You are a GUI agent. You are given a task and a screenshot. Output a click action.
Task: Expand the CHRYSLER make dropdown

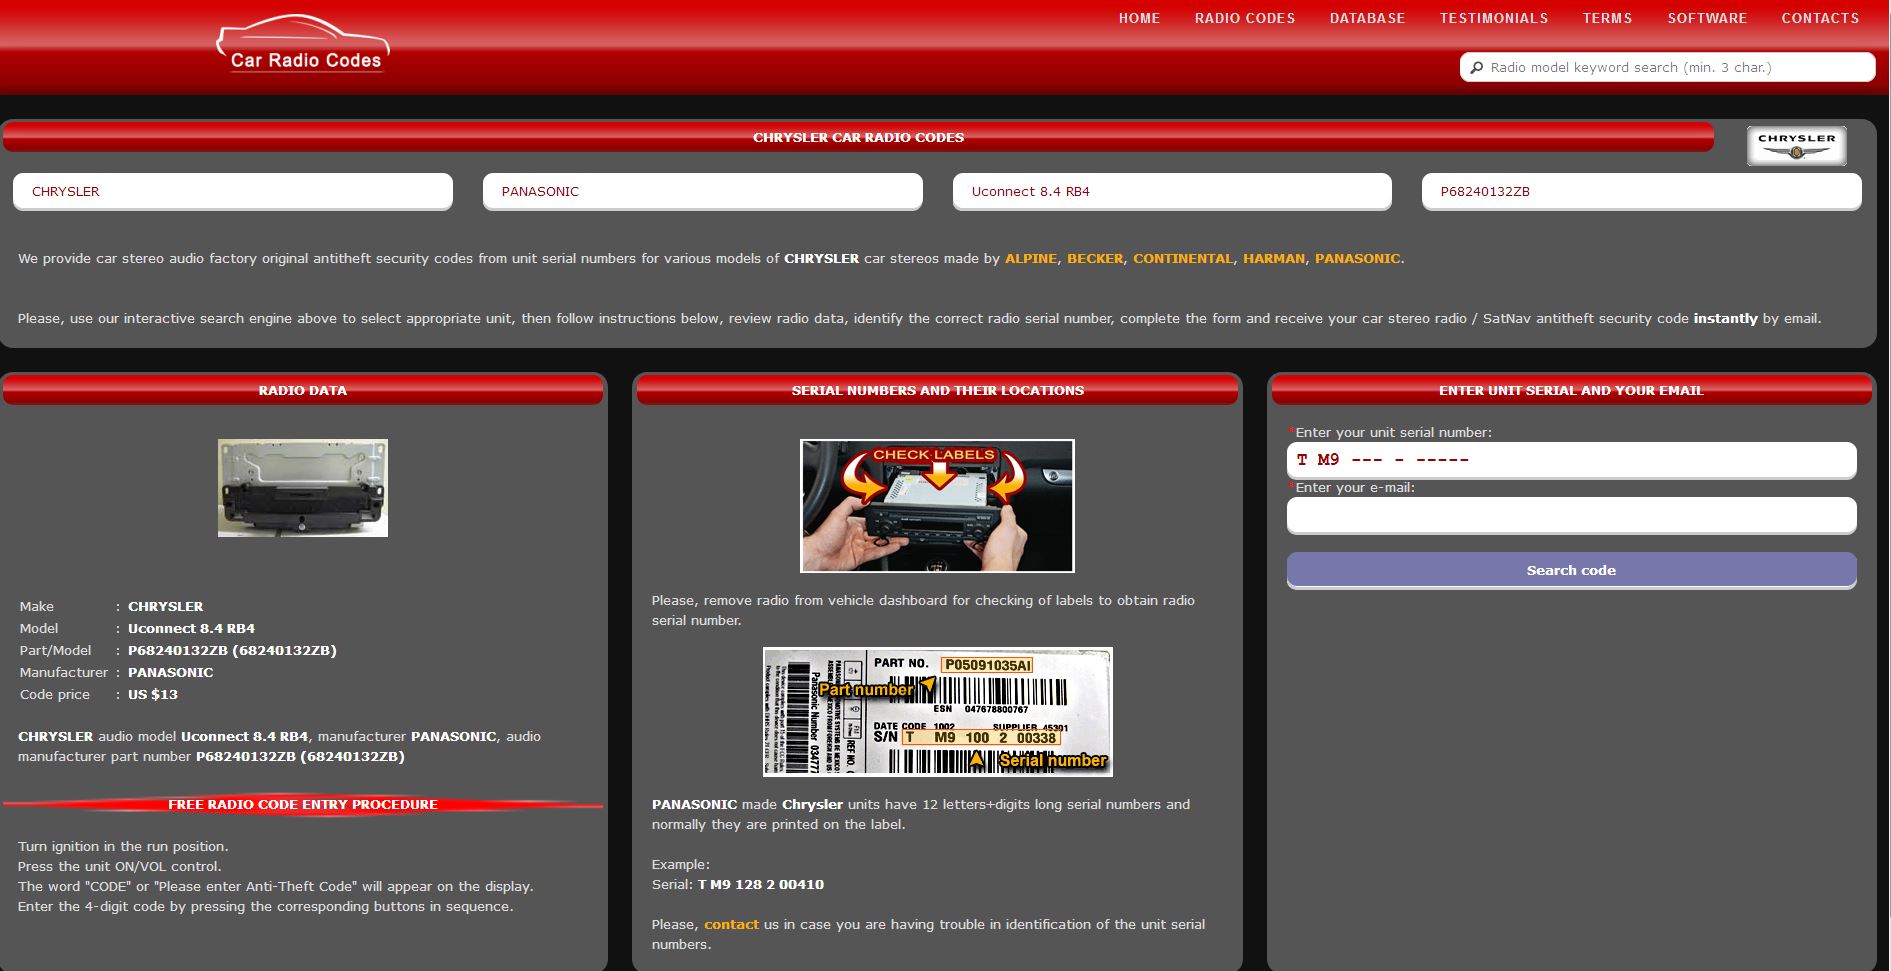[x=232, y=191]
